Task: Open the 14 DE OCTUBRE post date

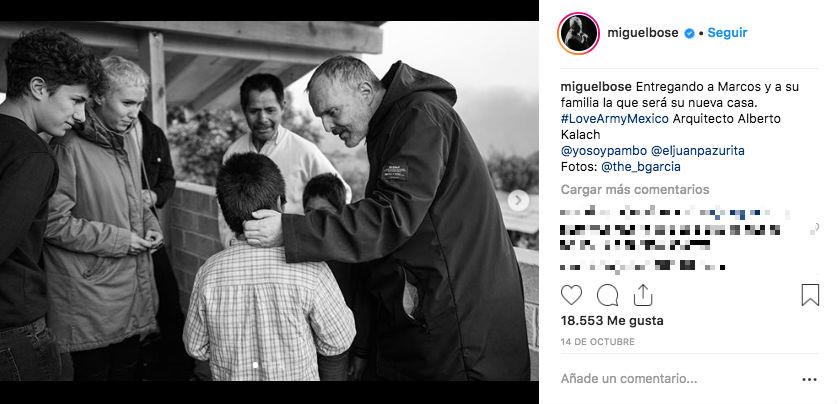Action: 598,341
